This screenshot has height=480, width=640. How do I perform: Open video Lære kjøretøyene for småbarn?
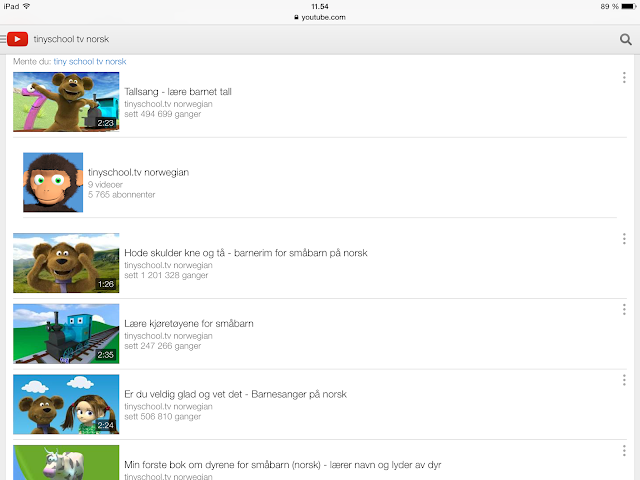[x=189, y=323]
